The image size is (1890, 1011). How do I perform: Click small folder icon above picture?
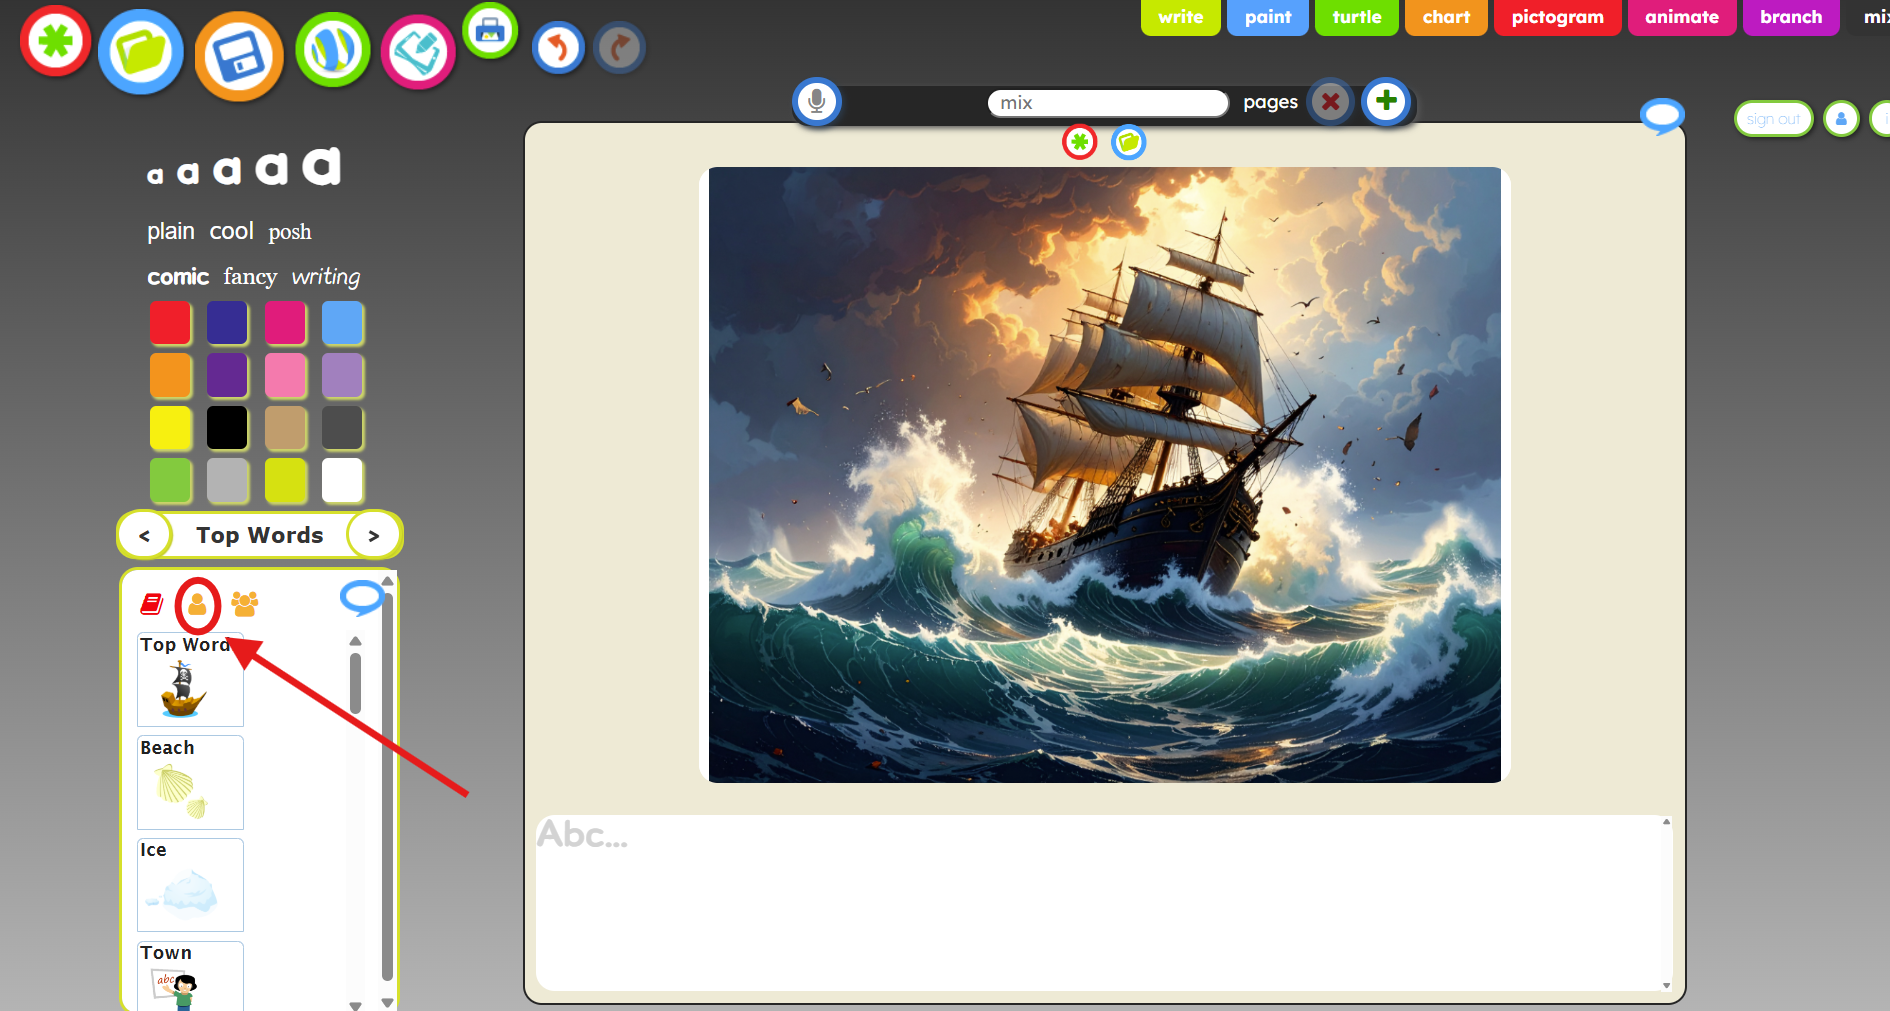(x=1129, y=142)
